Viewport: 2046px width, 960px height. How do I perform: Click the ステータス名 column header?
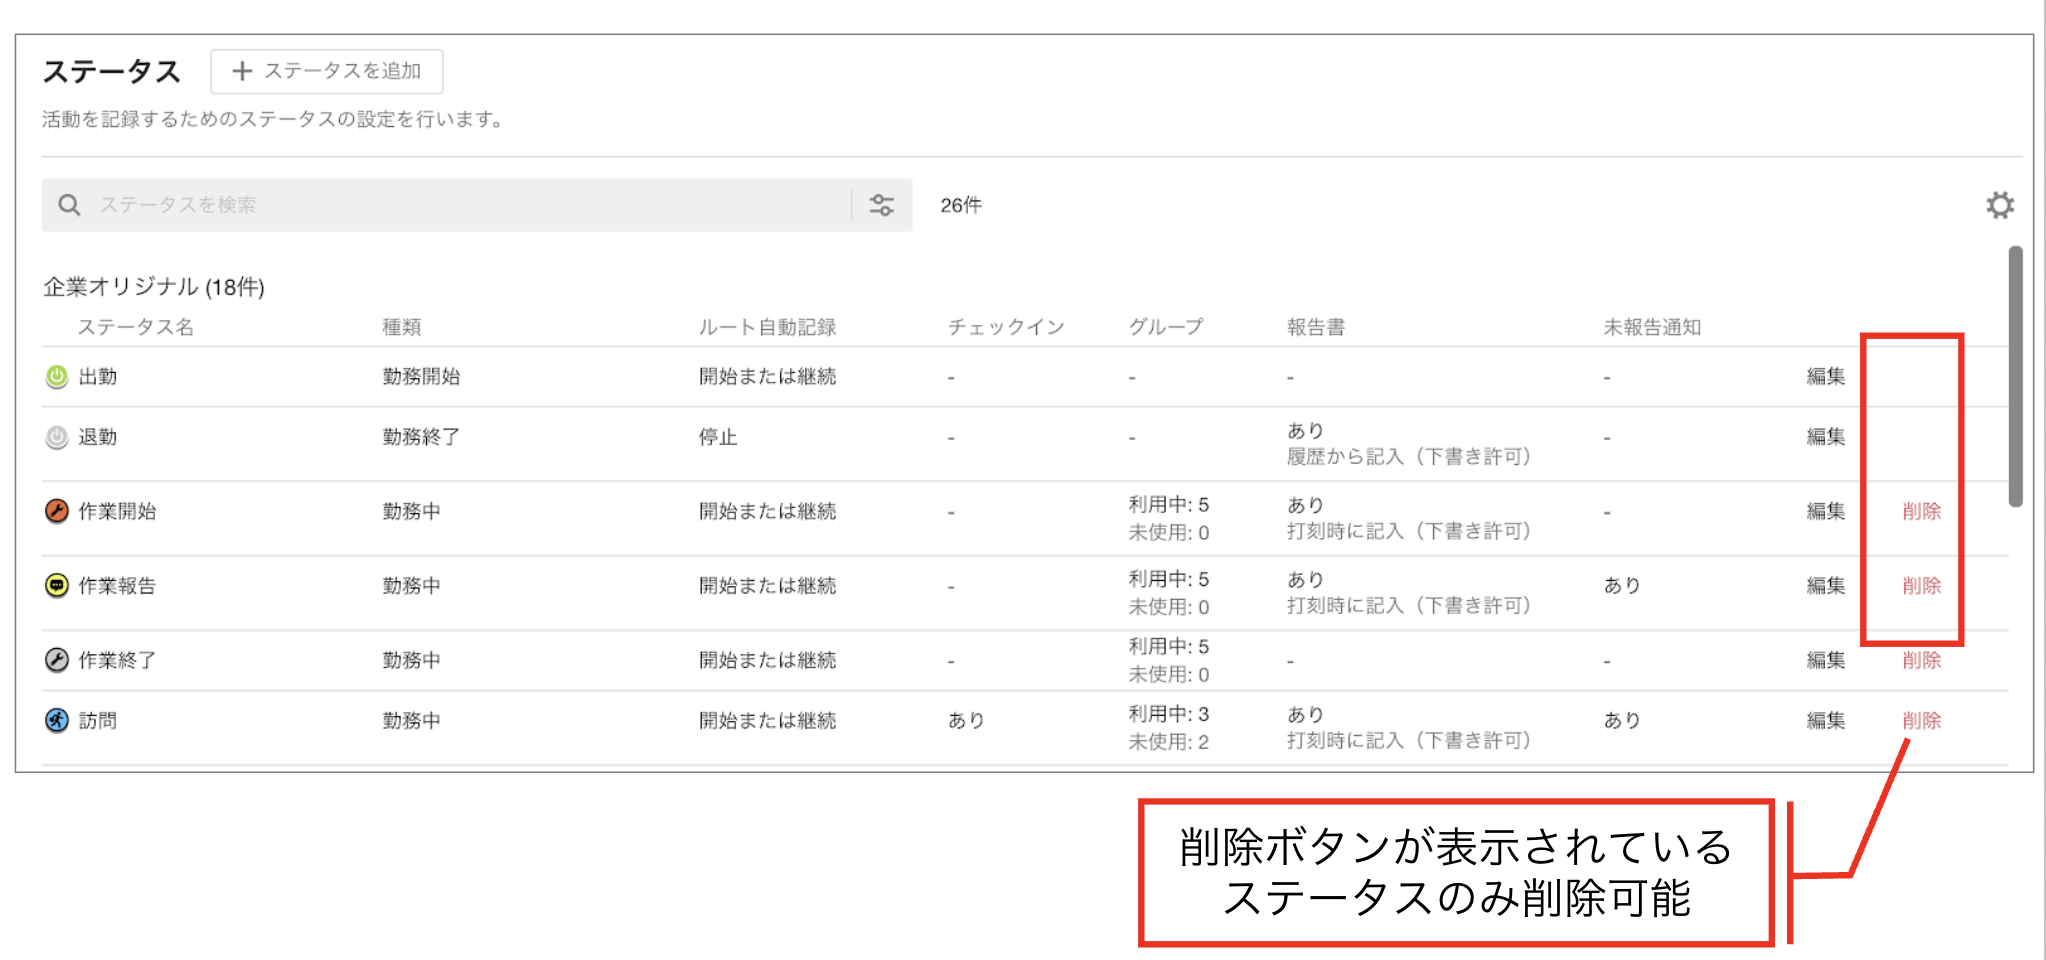pos(136,327)
